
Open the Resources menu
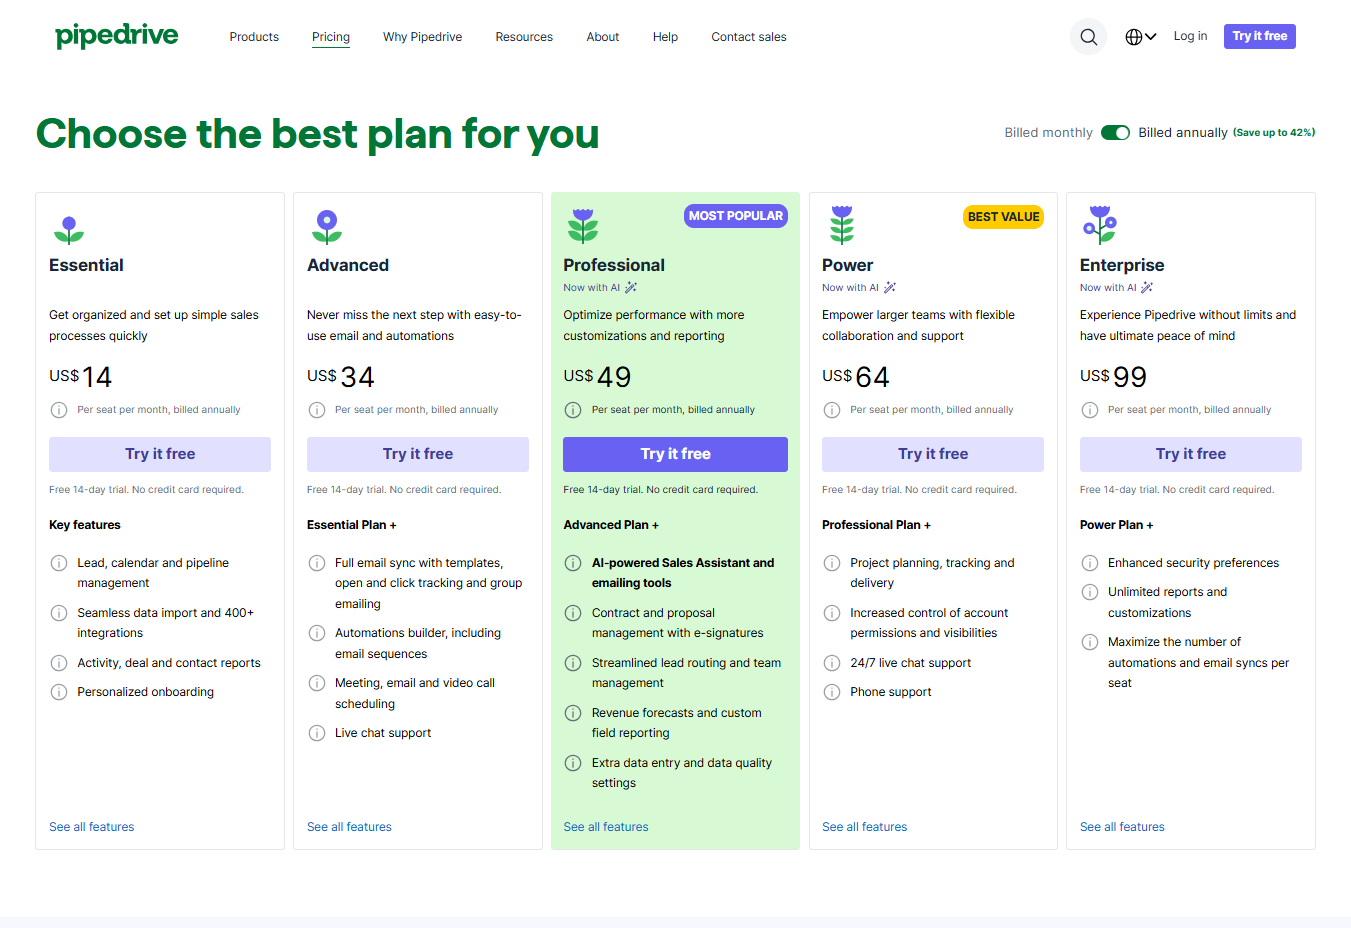click(x=524, y=37)
